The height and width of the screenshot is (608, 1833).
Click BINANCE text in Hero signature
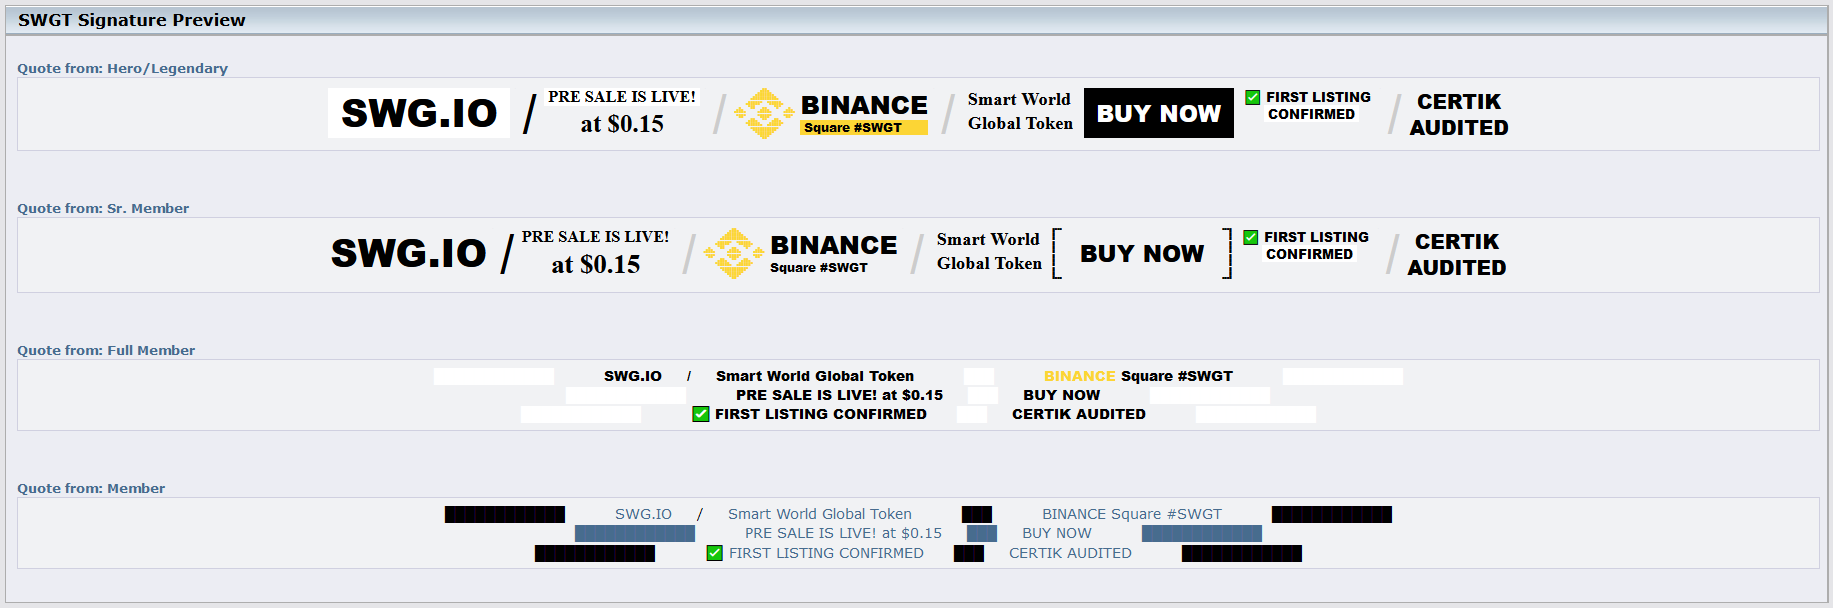pyautogui.click(x=864, y=105)
